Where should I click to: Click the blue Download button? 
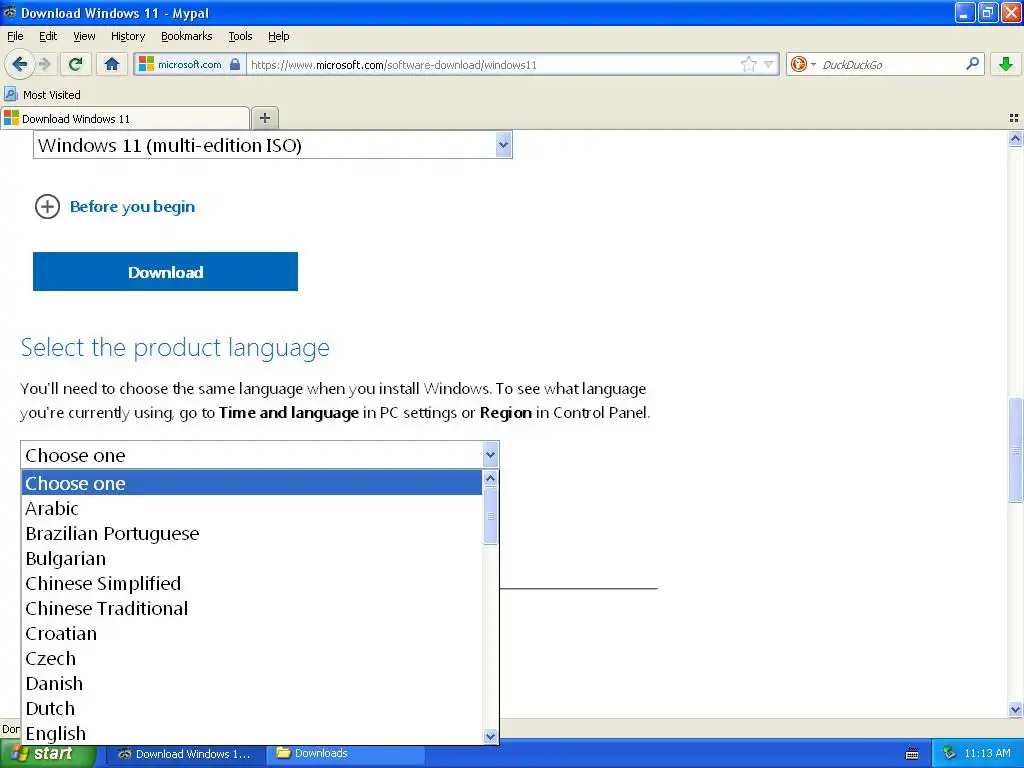(165, 272)
